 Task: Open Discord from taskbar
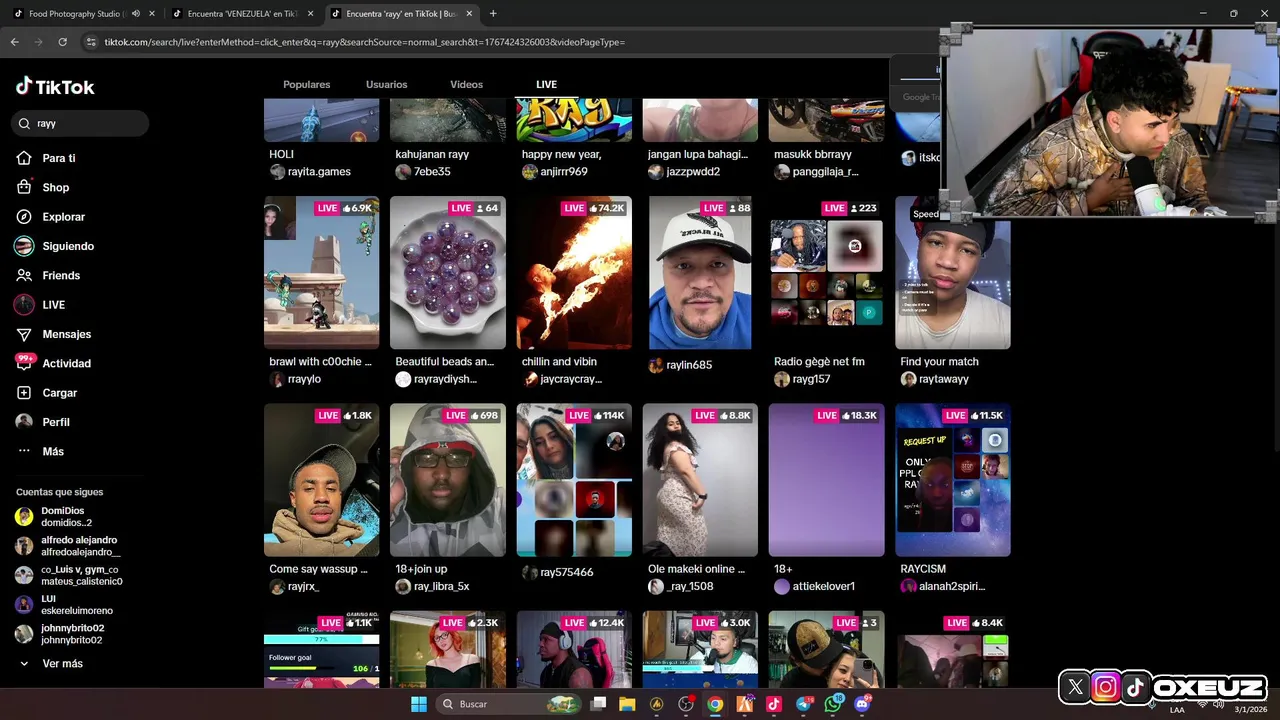tap(862, 704)
